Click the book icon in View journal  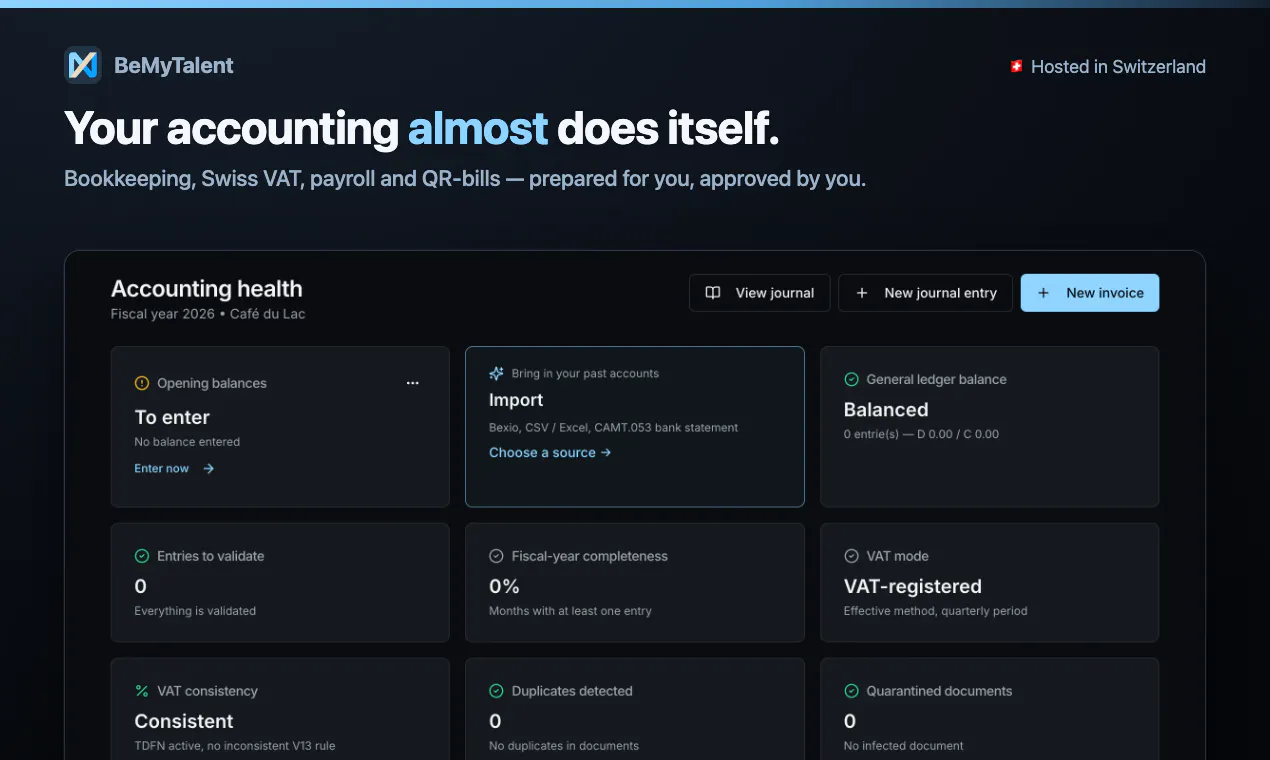pyautogui.click(x=713, y=293)
